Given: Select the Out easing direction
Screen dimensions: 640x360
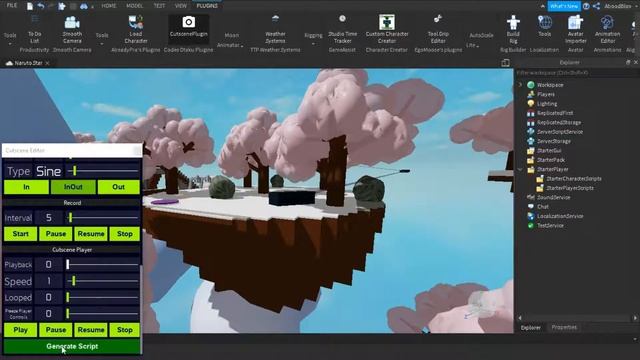Looking at the screenshot, I should (118, 187).
